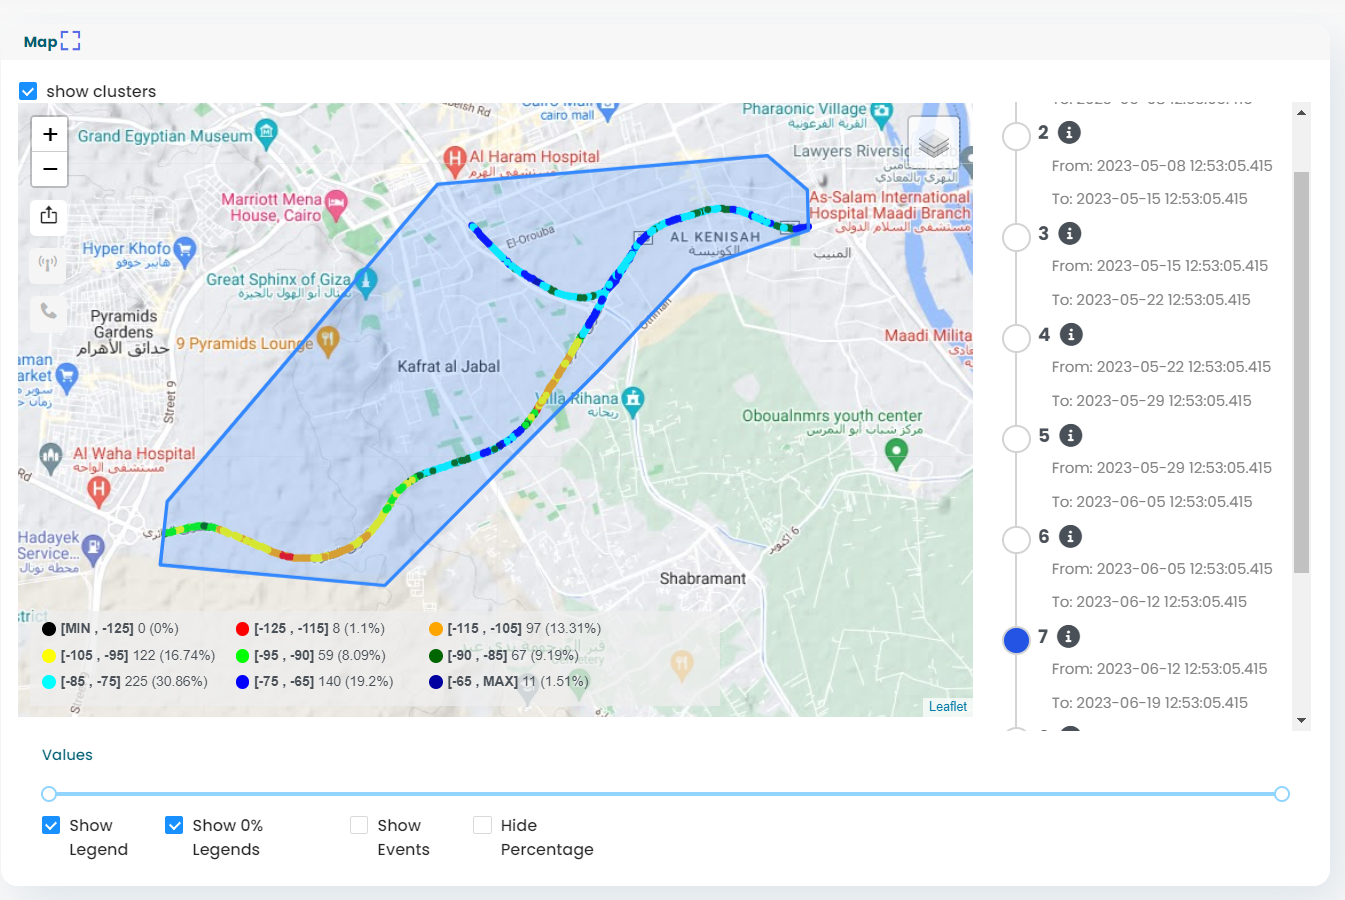Screen dimensions: 1345x900
Task: Zoom out on the map
Action: point(50,169)
